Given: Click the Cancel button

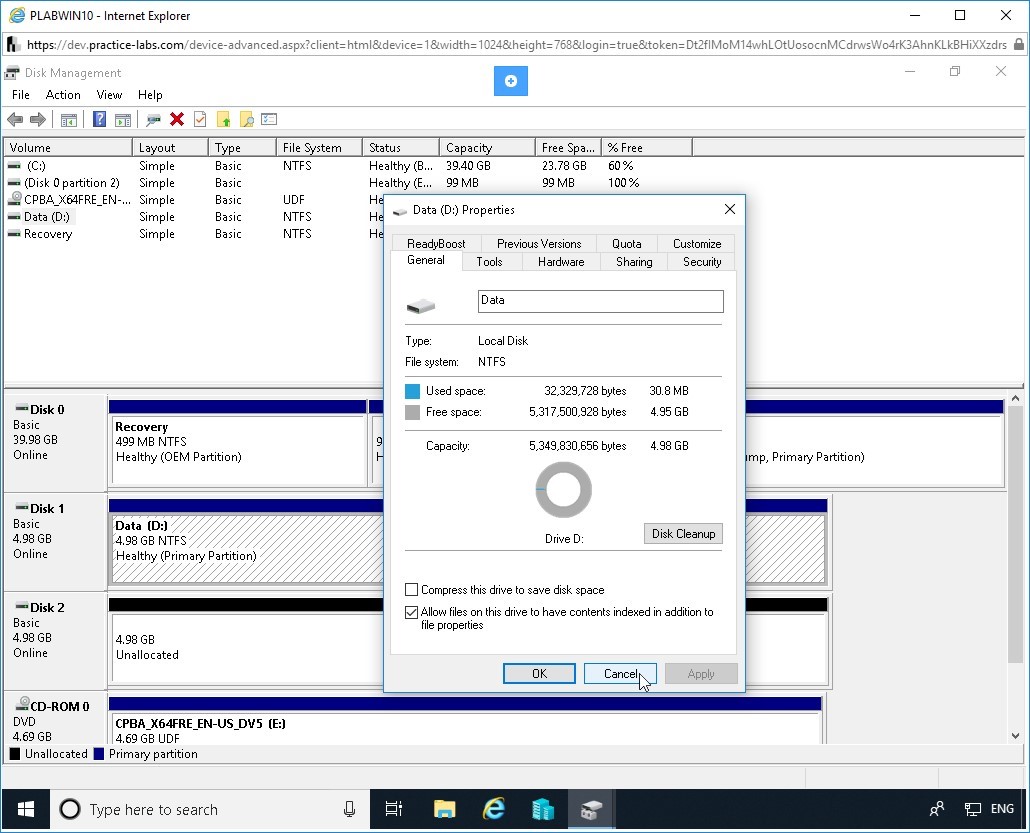Looking at the screenshot, I should [620, 673].
